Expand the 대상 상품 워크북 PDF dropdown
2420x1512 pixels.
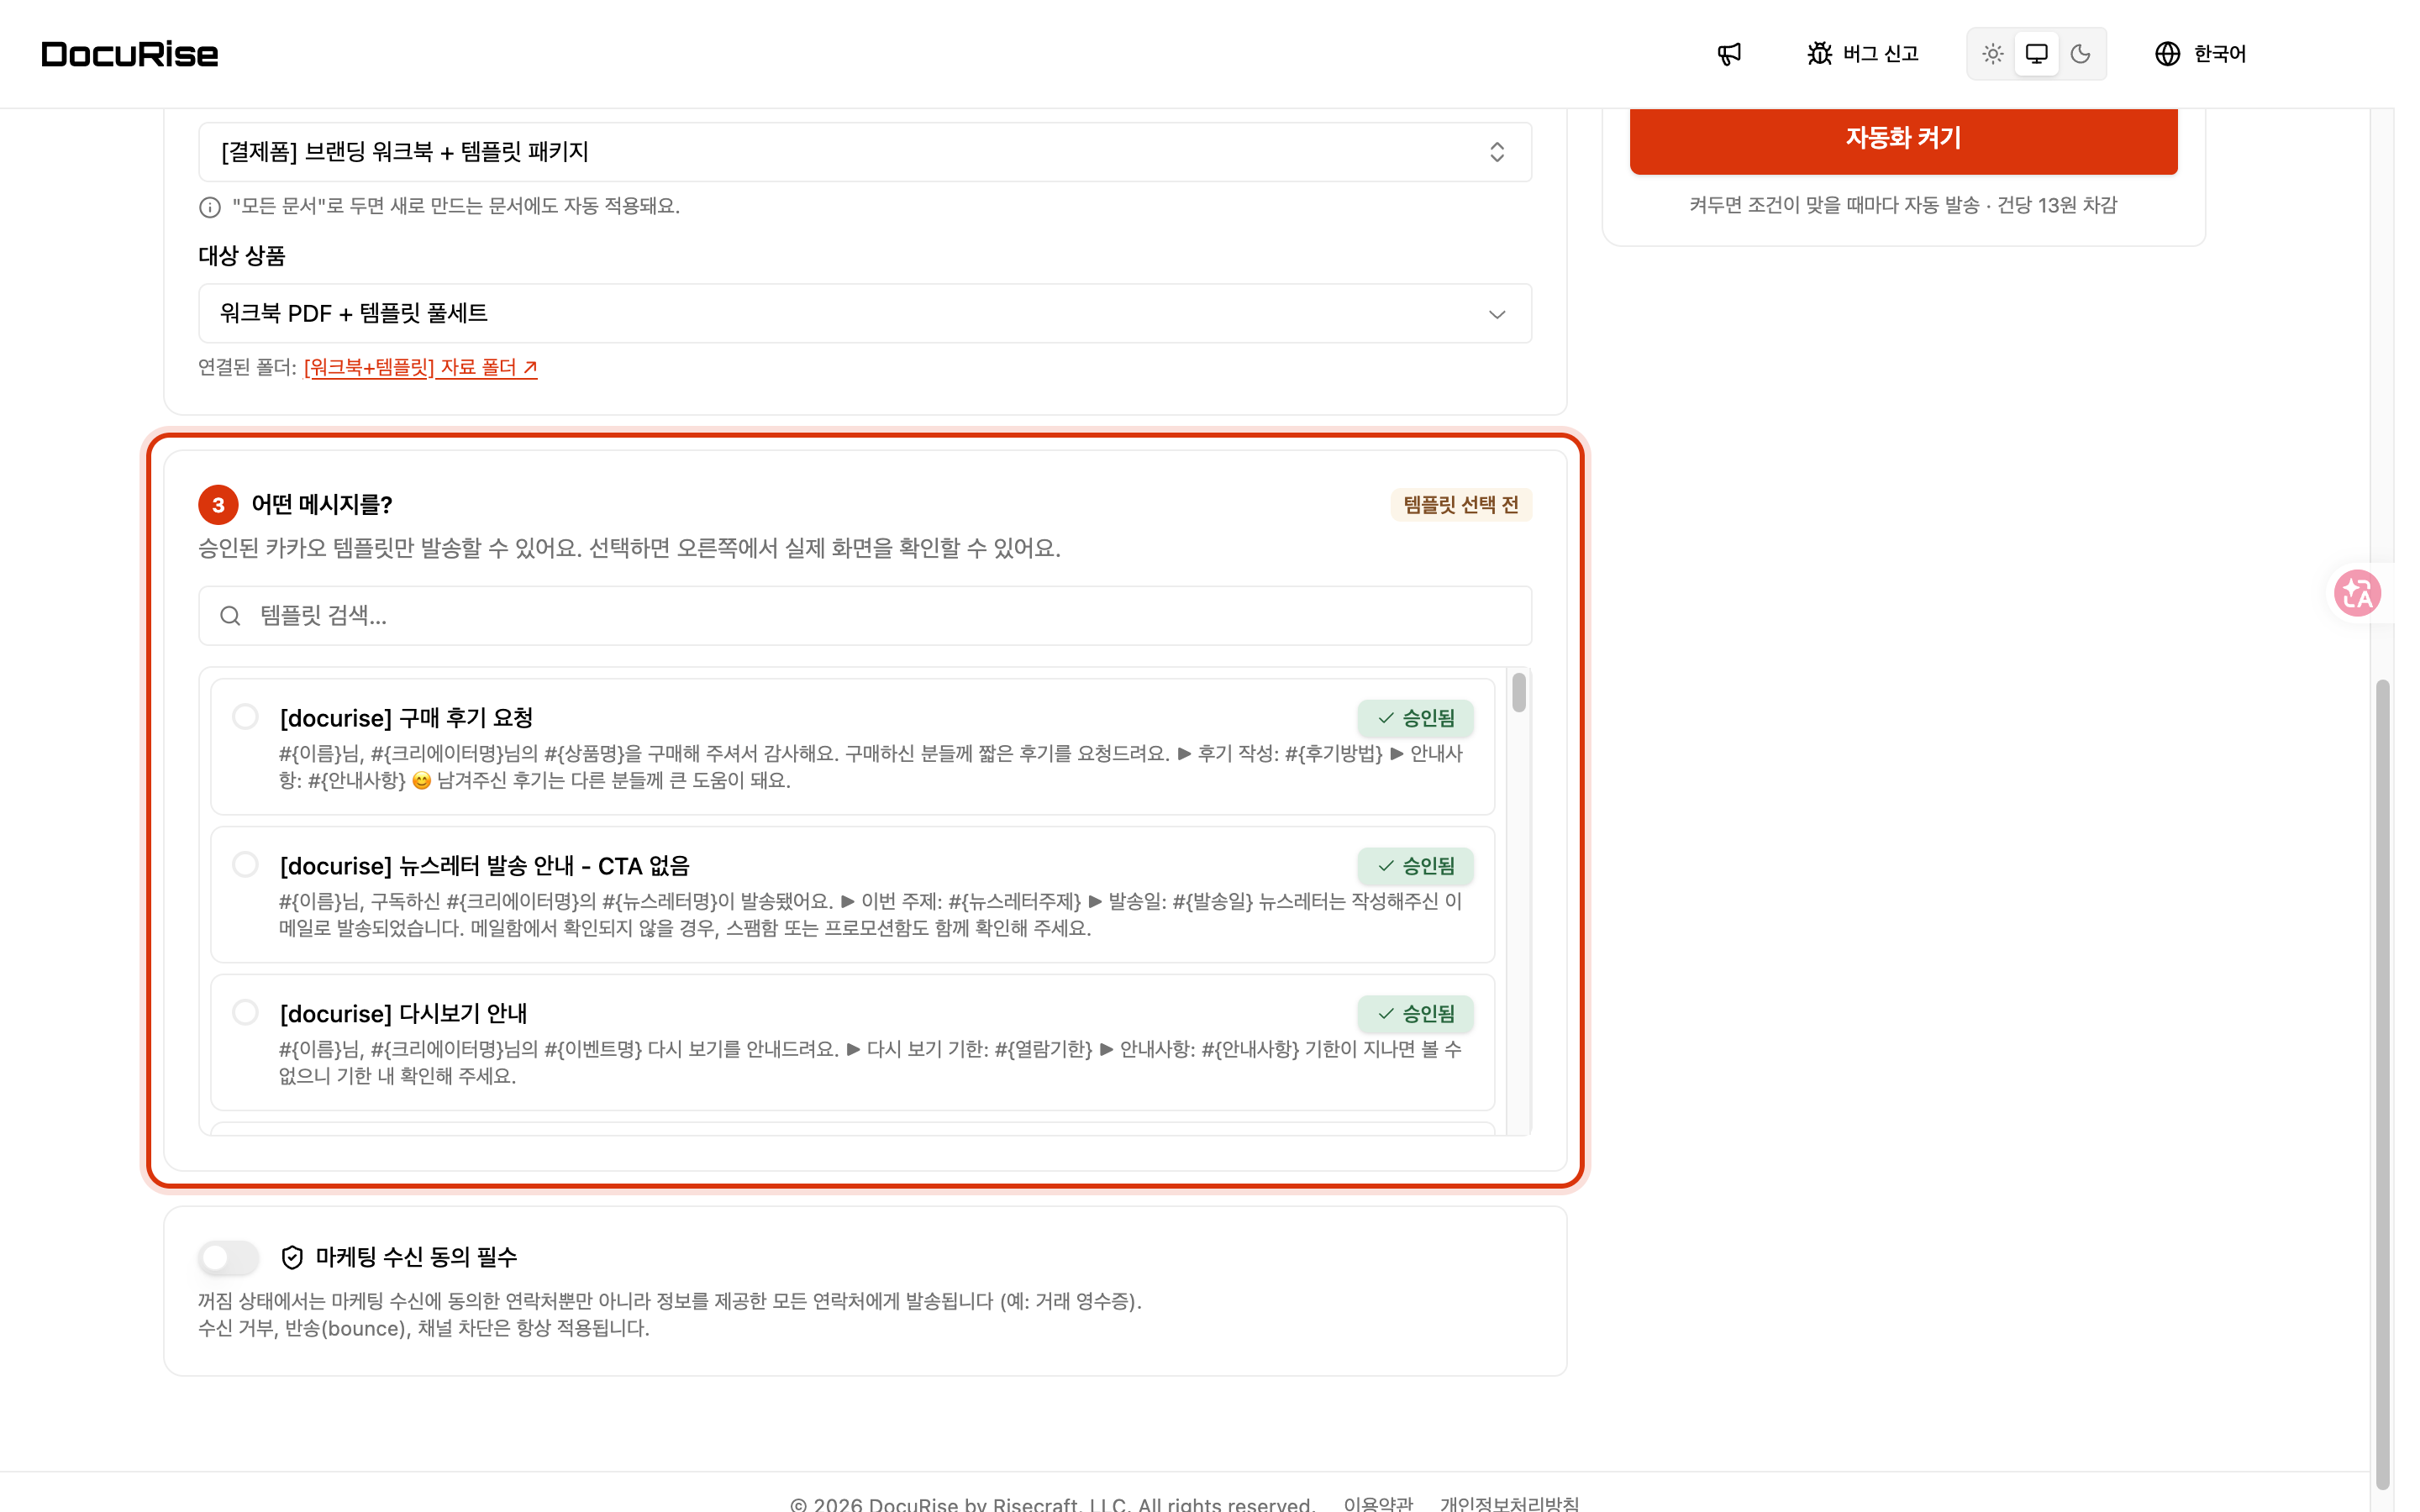point(865,313)
